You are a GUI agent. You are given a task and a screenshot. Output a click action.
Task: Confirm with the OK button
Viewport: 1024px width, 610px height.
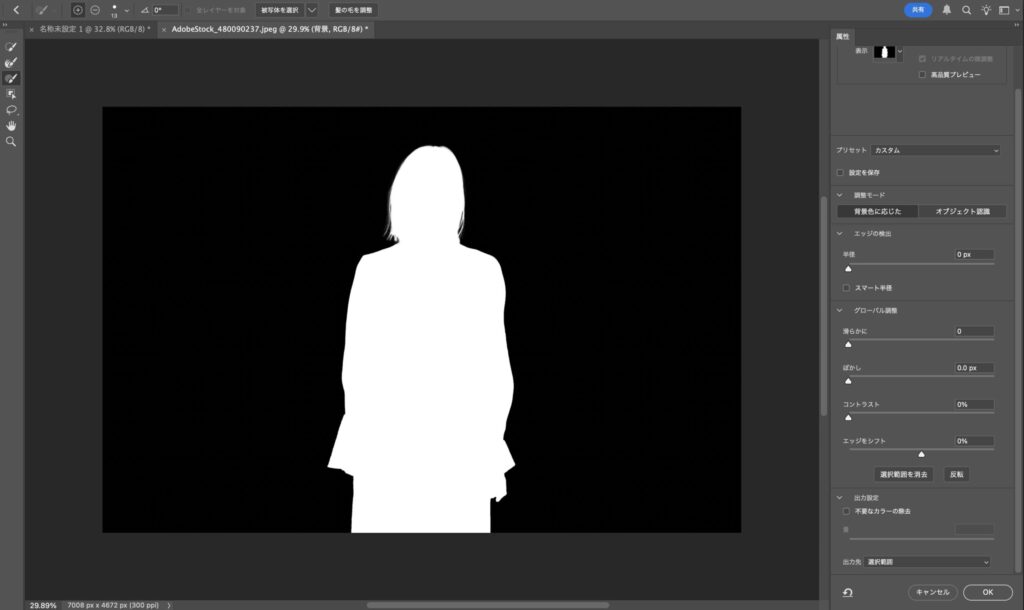(987, 592)
